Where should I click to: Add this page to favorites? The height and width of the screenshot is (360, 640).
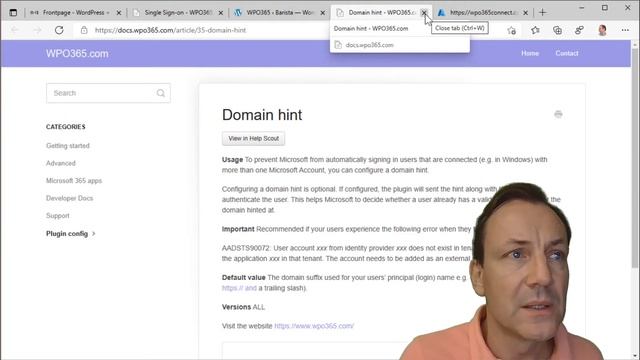[x=511, y=30]
